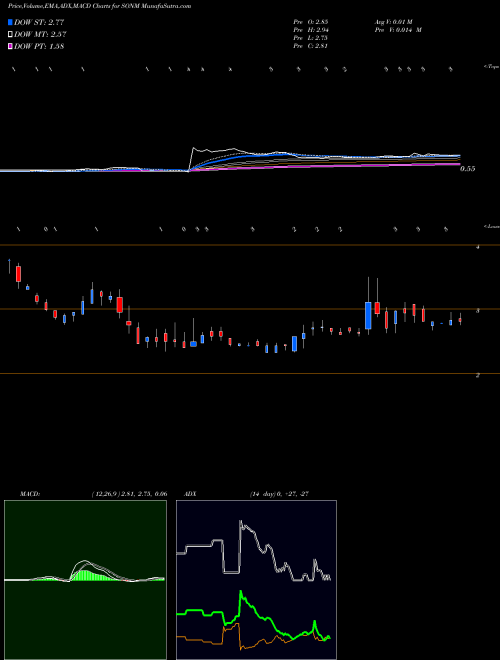Click the 'Pre H: 2.94' value
Screen dimensions: 500x660
(x=311, y=30)
